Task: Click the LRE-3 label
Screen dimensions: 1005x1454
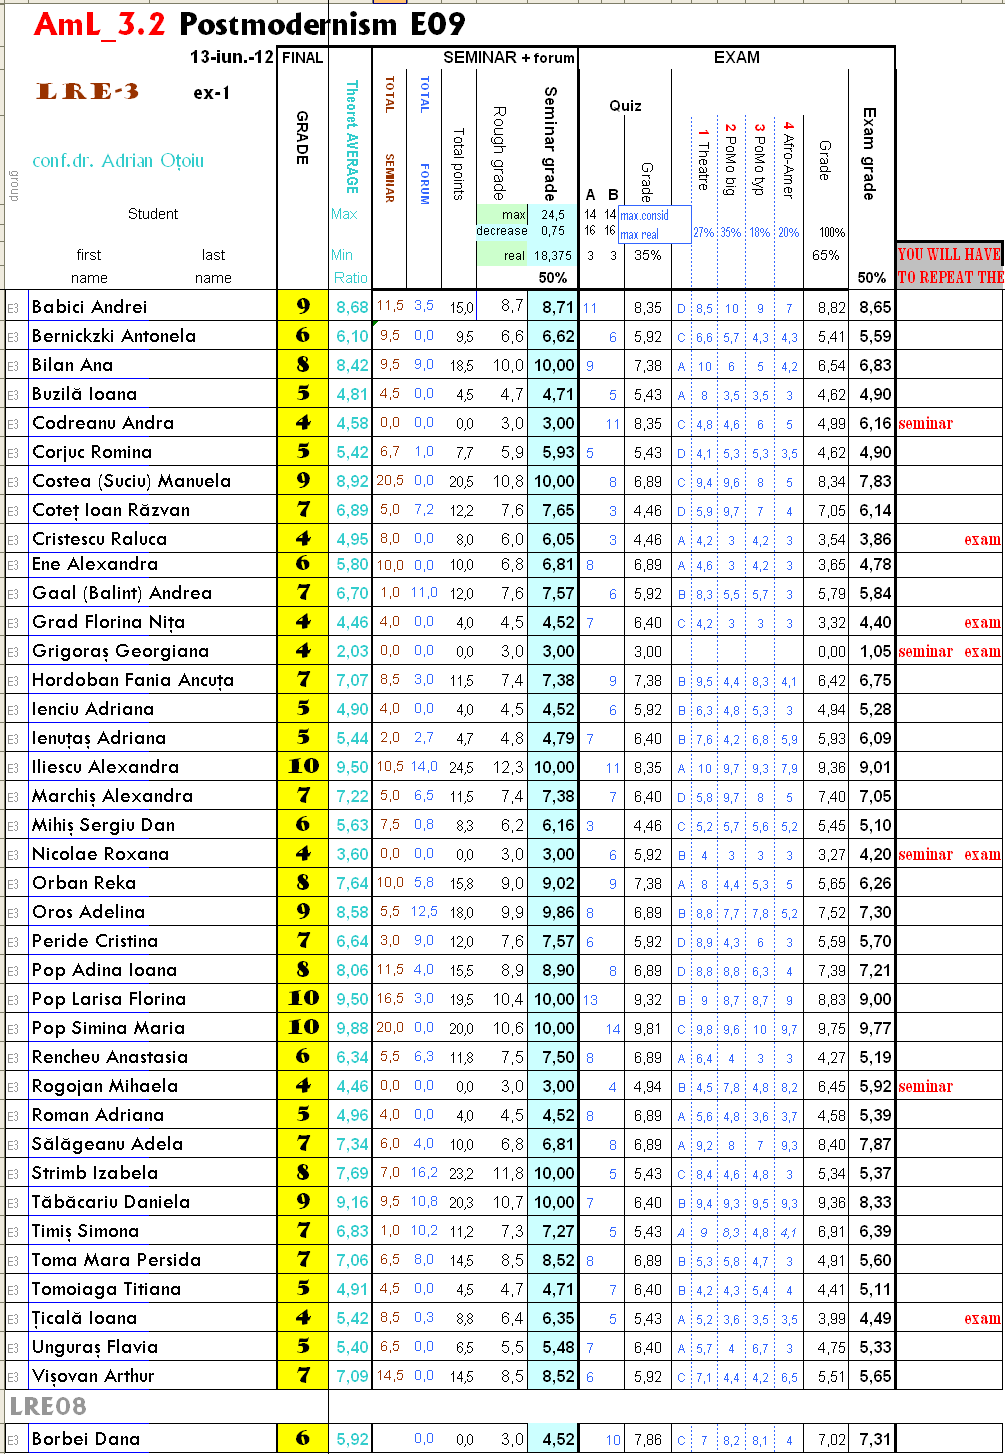Action: tap(87, 92)
